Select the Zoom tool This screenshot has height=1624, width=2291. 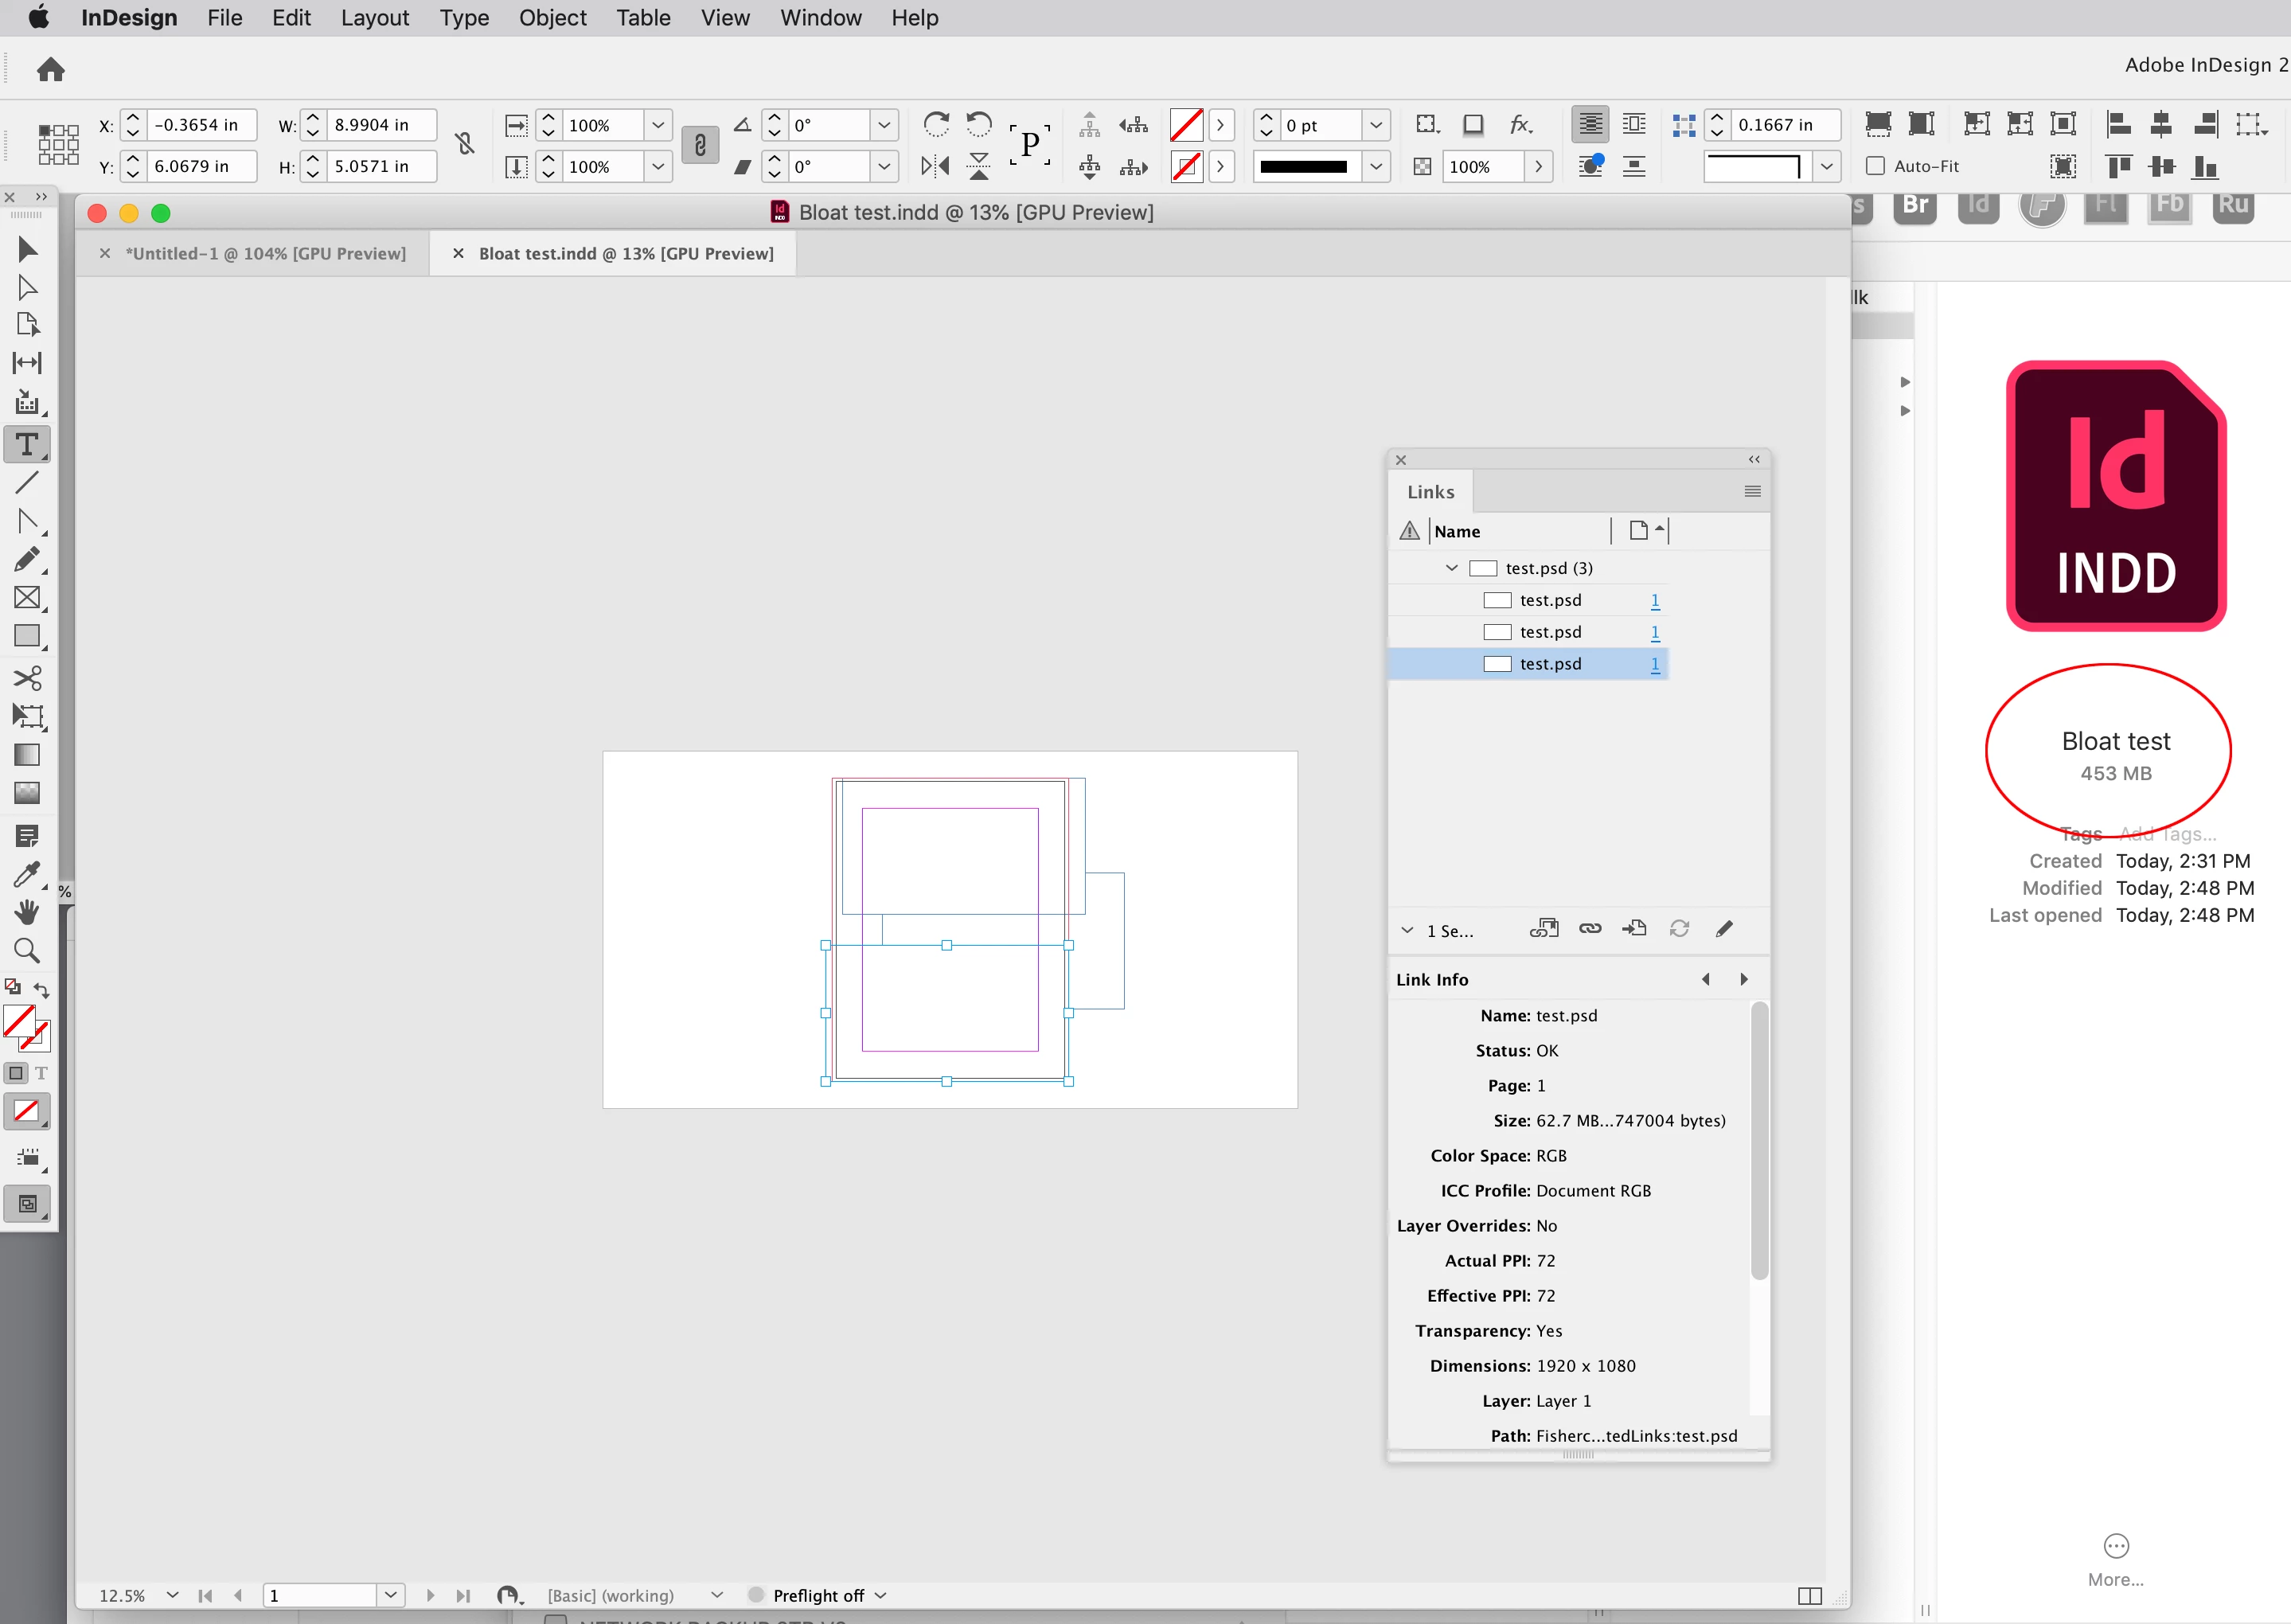click(27, 950)
